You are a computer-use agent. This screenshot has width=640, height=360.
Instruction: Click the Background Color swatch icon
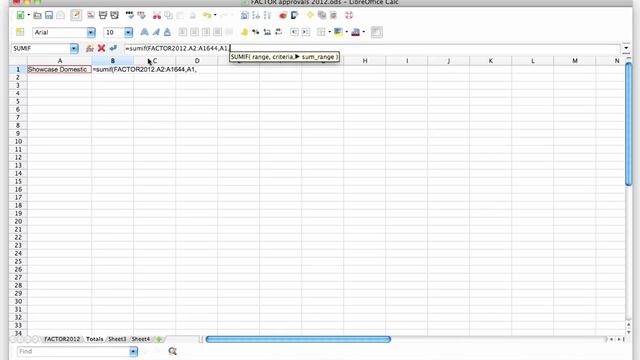[338, 32]
